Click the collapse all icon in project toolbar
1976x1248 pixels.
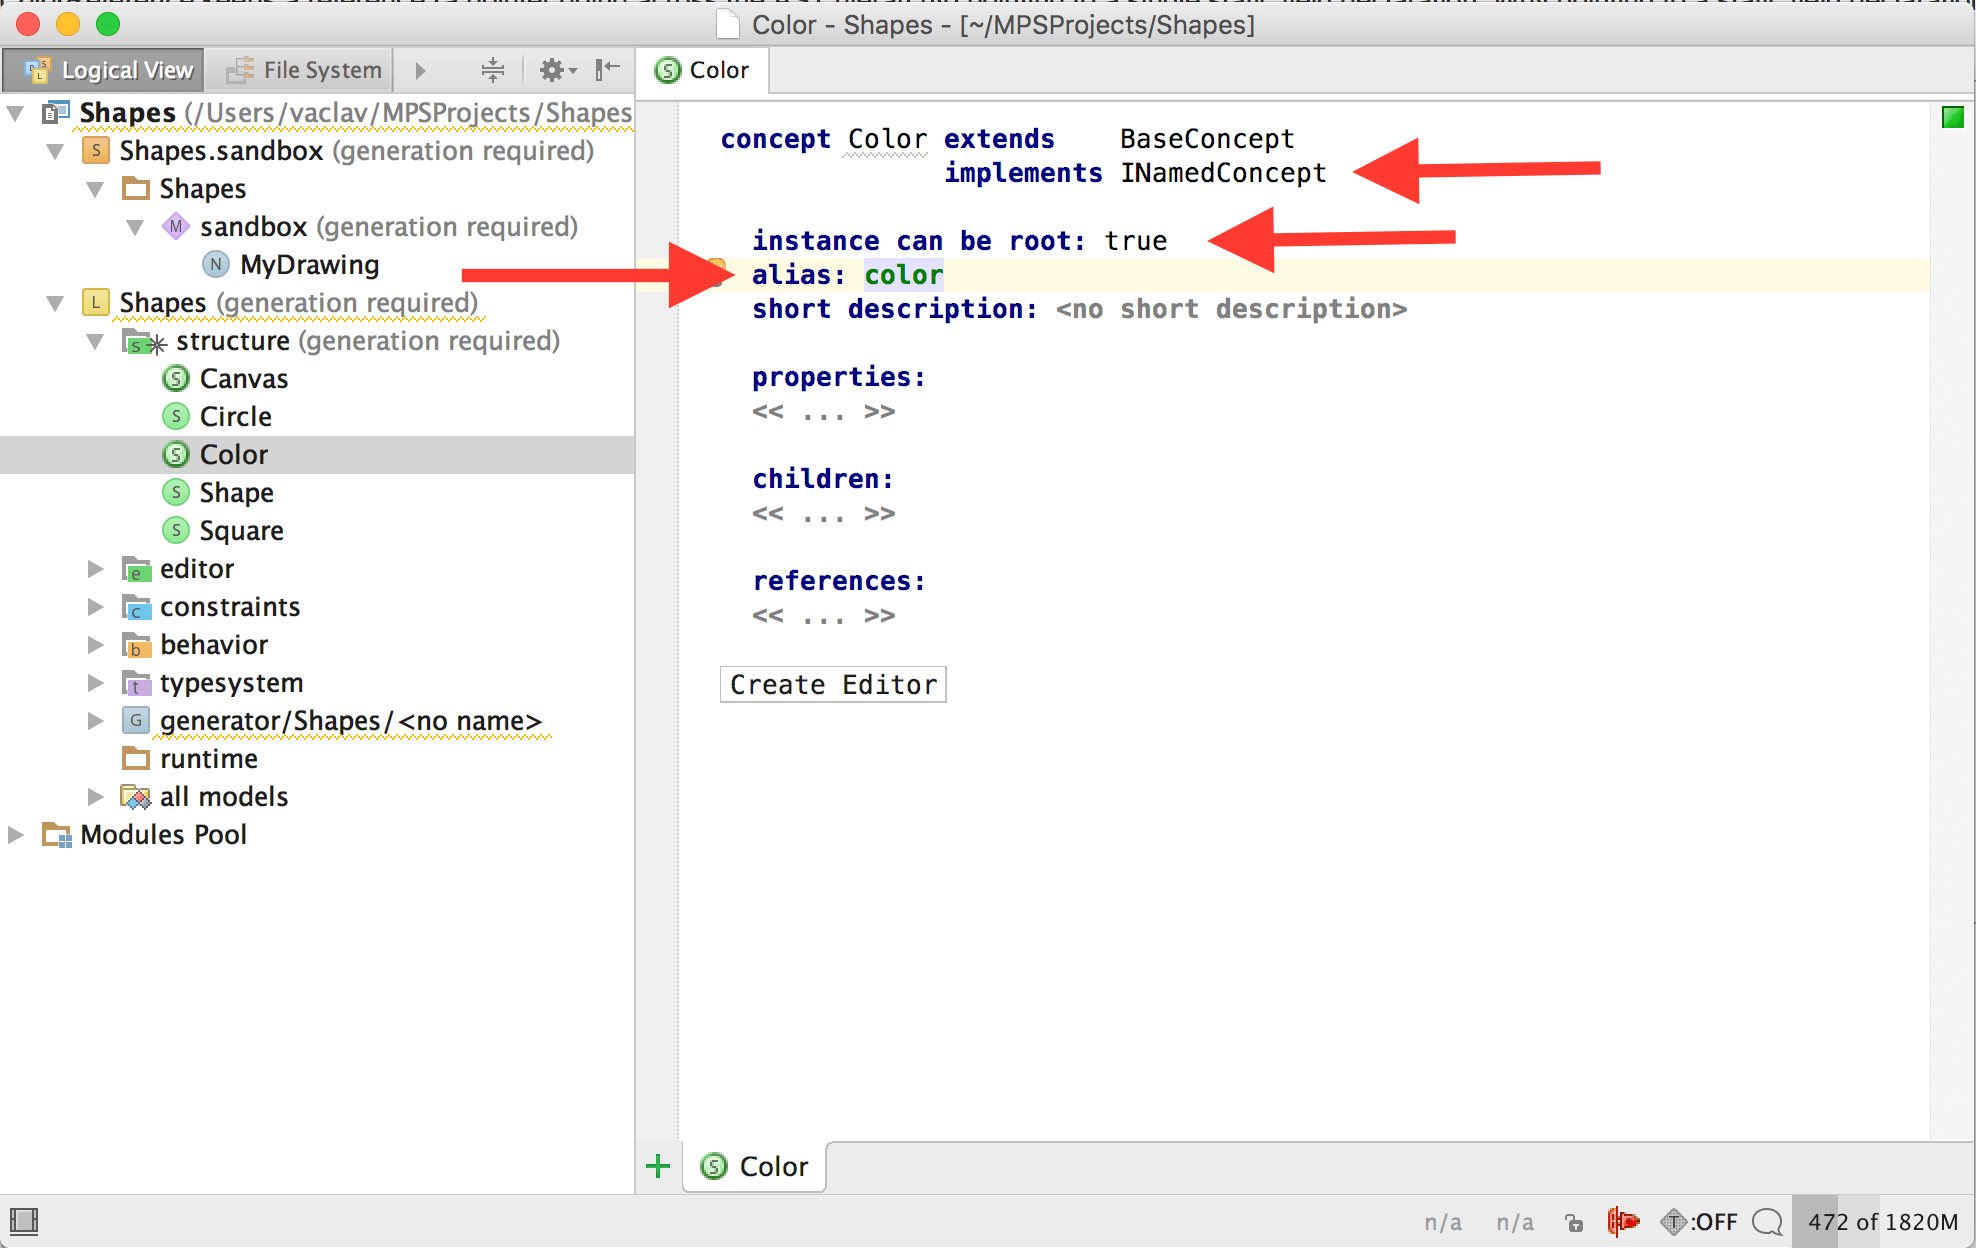(x=492, y=70)
